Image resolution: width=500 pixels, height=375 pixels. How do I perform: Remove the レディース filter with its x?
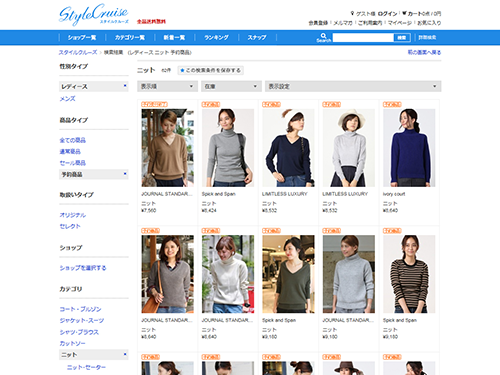[x=125, y=86]
